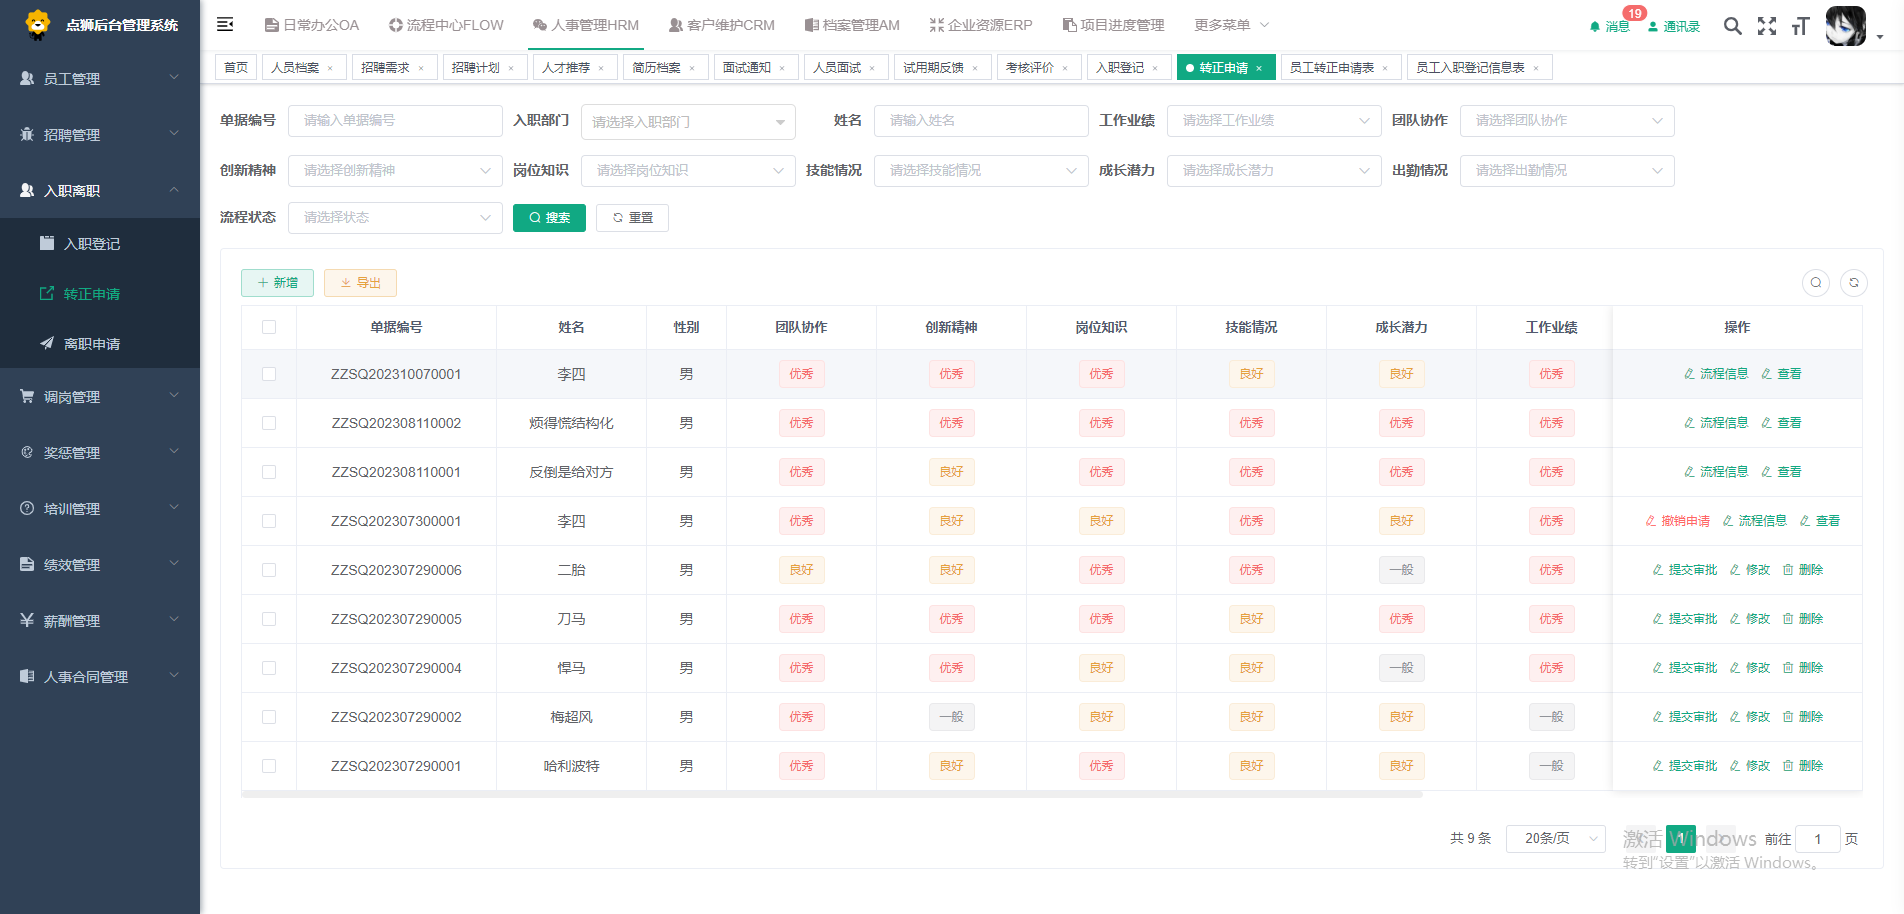
Task: Click 撤销申请 for ZZSQ202307300001
Action: click(x=1678, y=521)
